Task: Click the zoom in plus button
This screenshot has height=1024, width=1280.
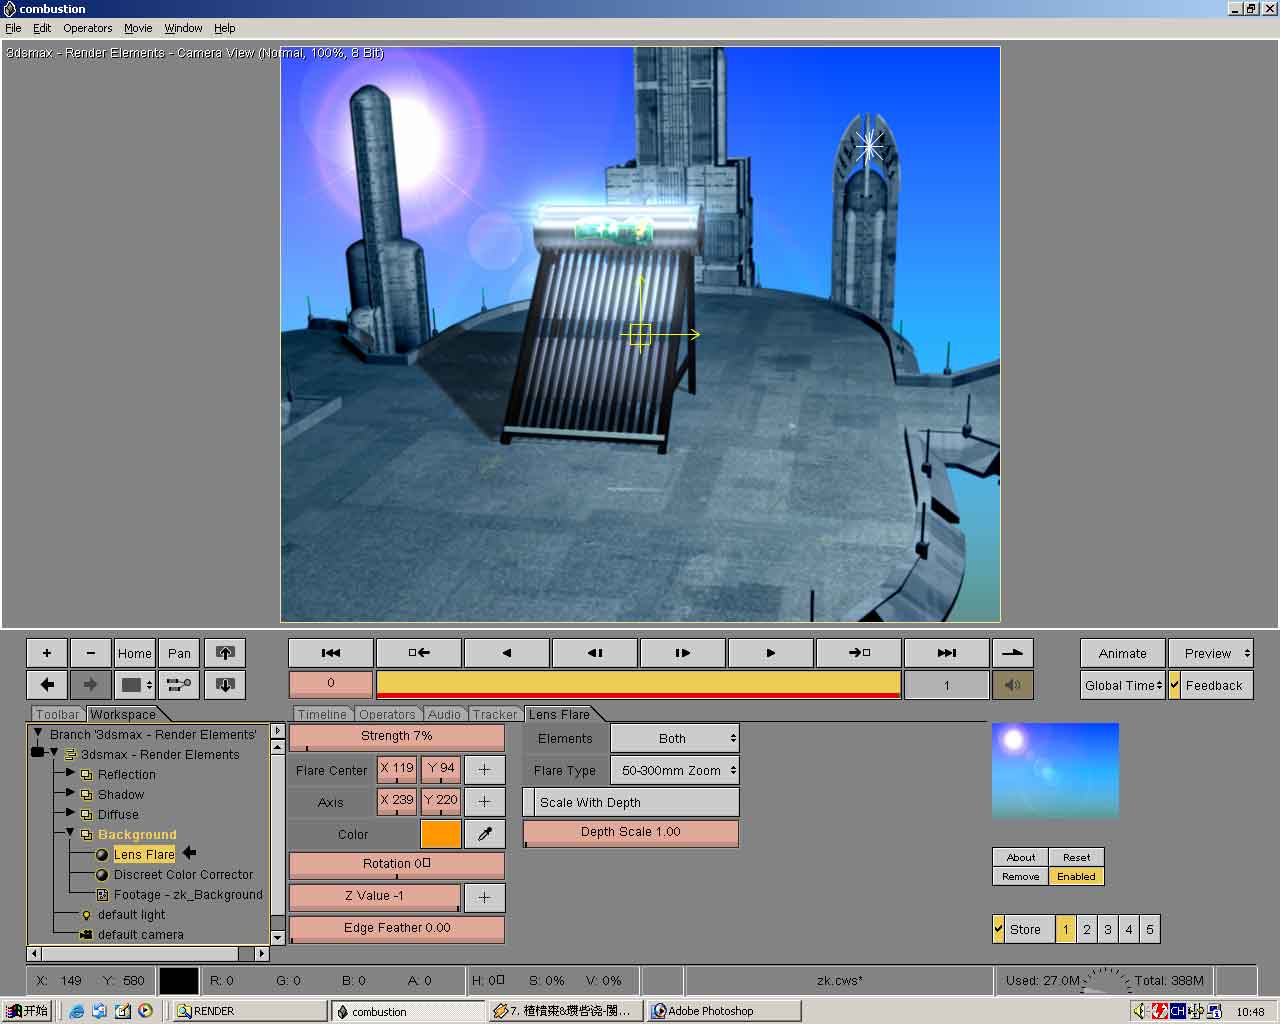Action: pos(47,653)
